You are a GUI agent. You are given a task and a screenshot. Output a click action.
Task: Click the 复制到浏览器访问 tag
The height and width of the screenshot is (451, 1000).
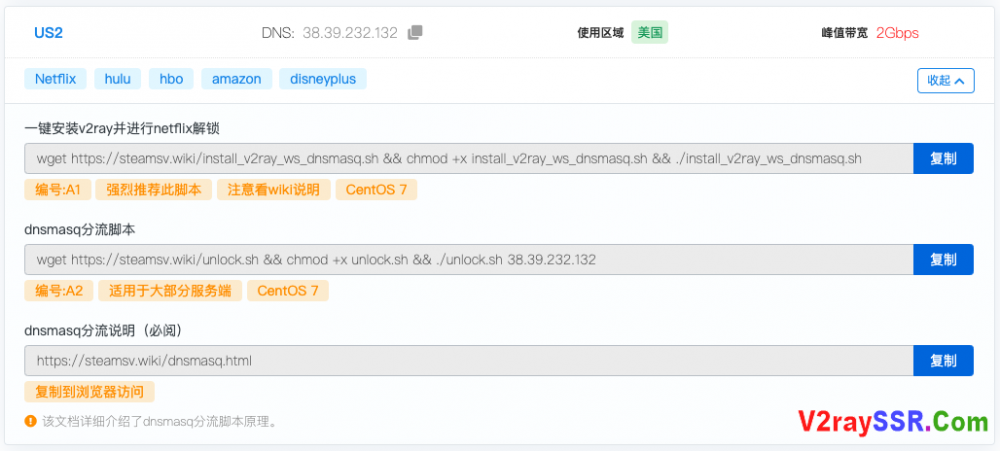coord(90,392)
